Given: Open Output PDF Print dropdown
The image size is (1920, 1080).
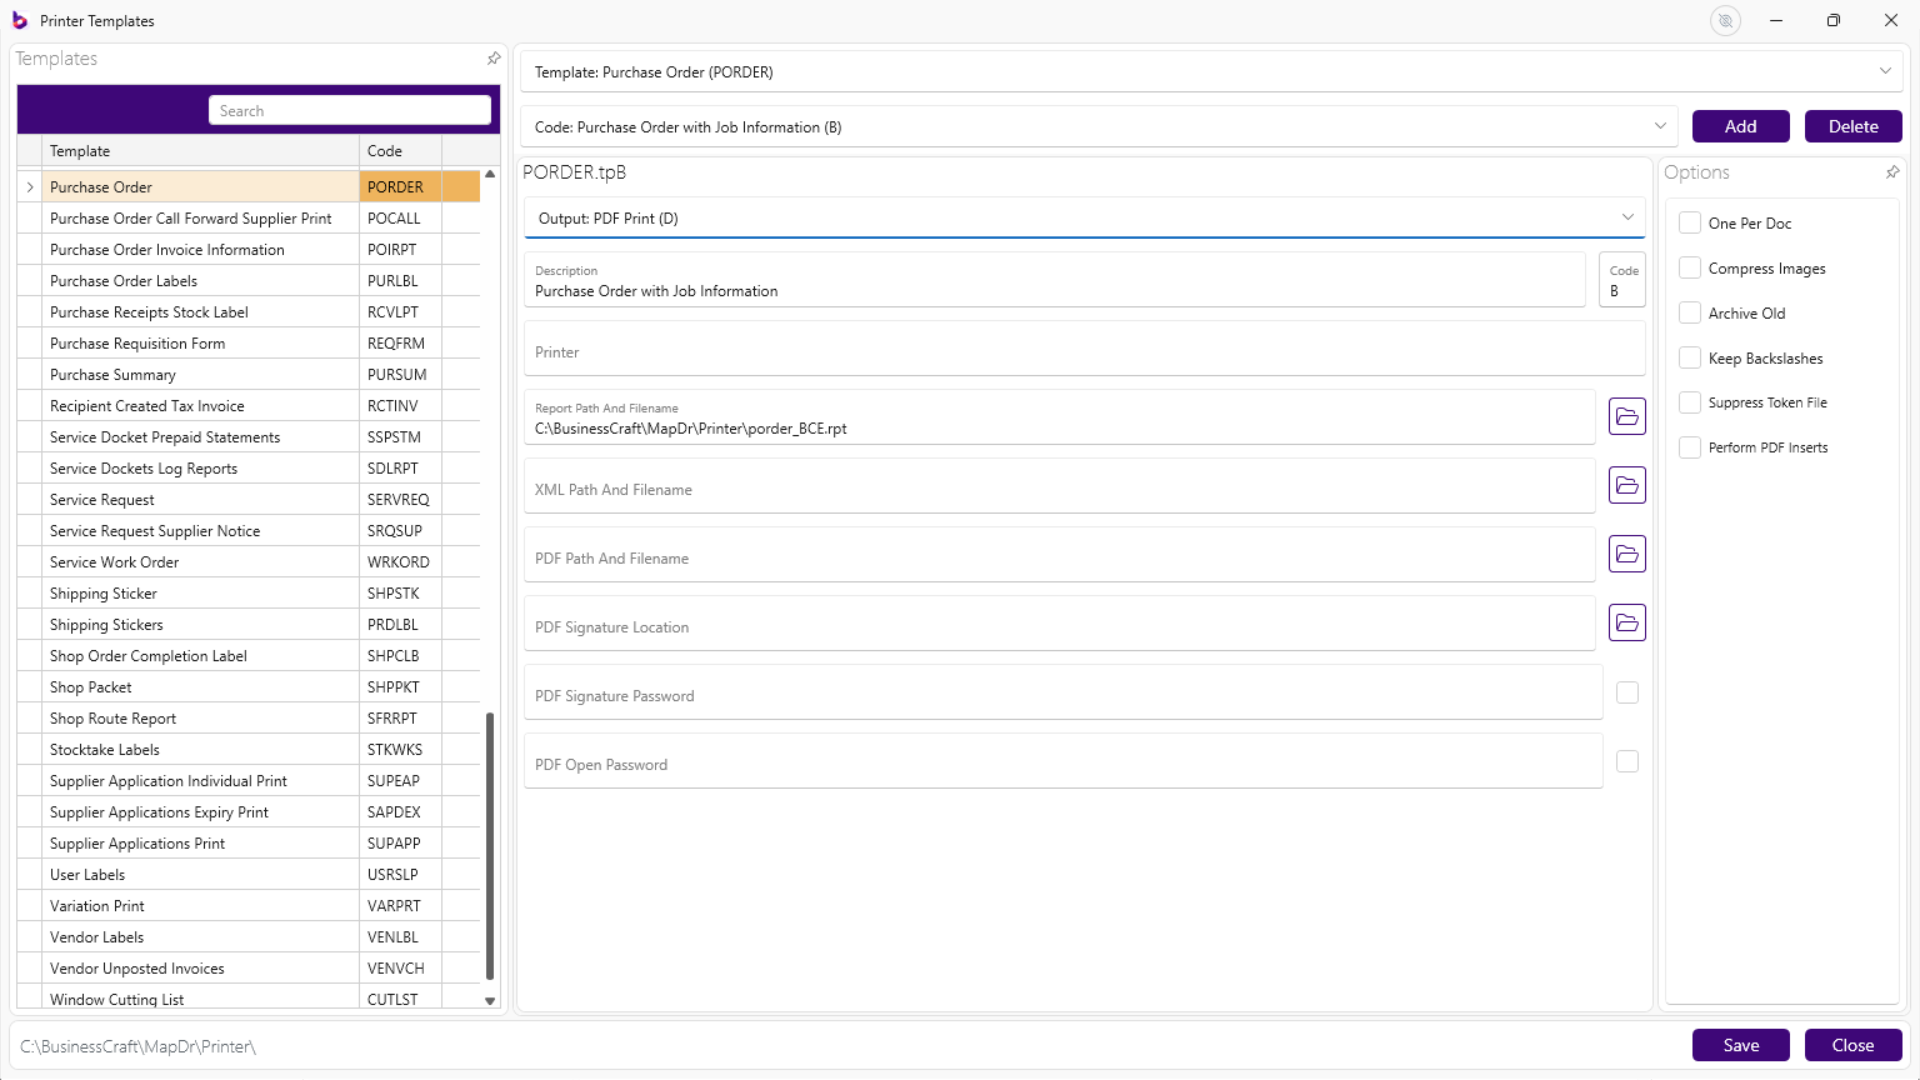Looking at the screenshot, I should point(1627,218).
